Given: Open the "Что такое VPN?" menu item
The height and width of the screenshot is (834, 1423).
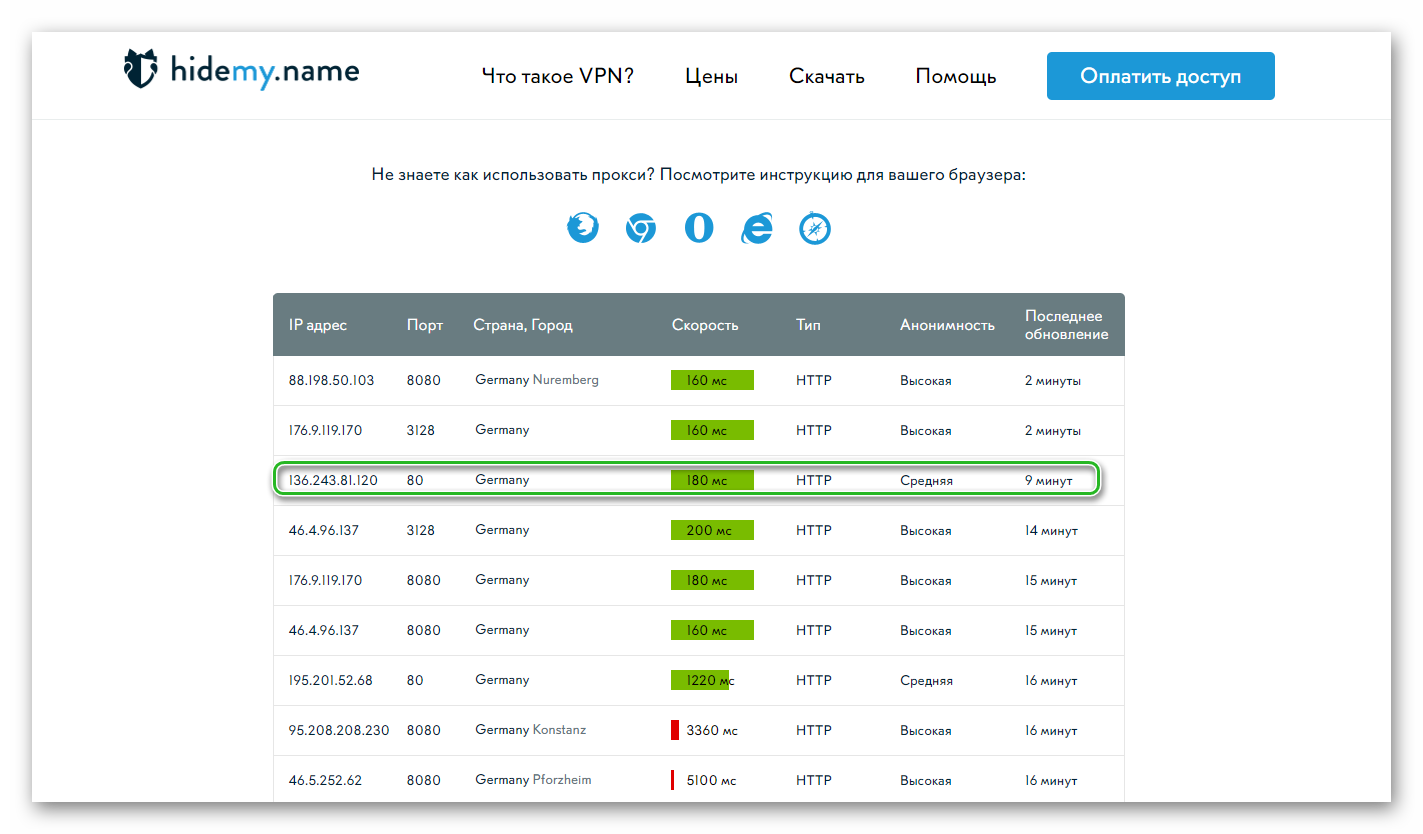Looking at the screenshot, I should tap(557, 77).
